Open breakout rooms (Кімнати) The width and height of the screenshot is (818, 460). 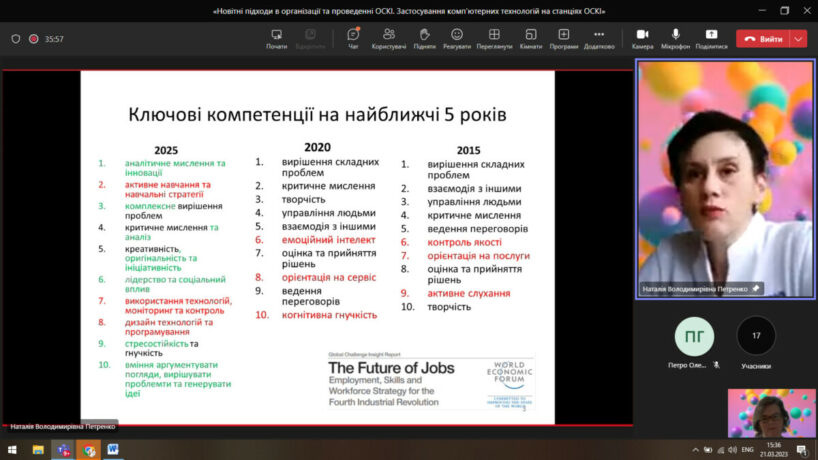pyautogui.click(x=530, y=38)
